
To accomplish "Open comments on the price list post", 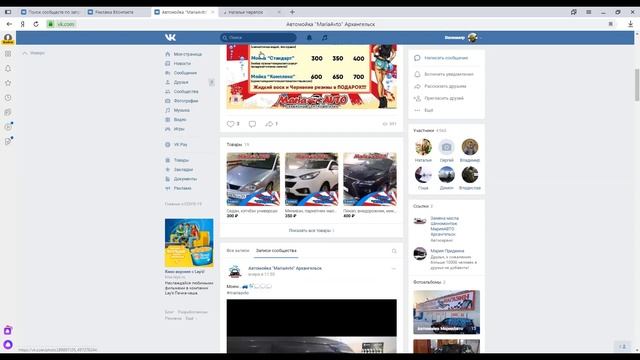I will (252, 124).
